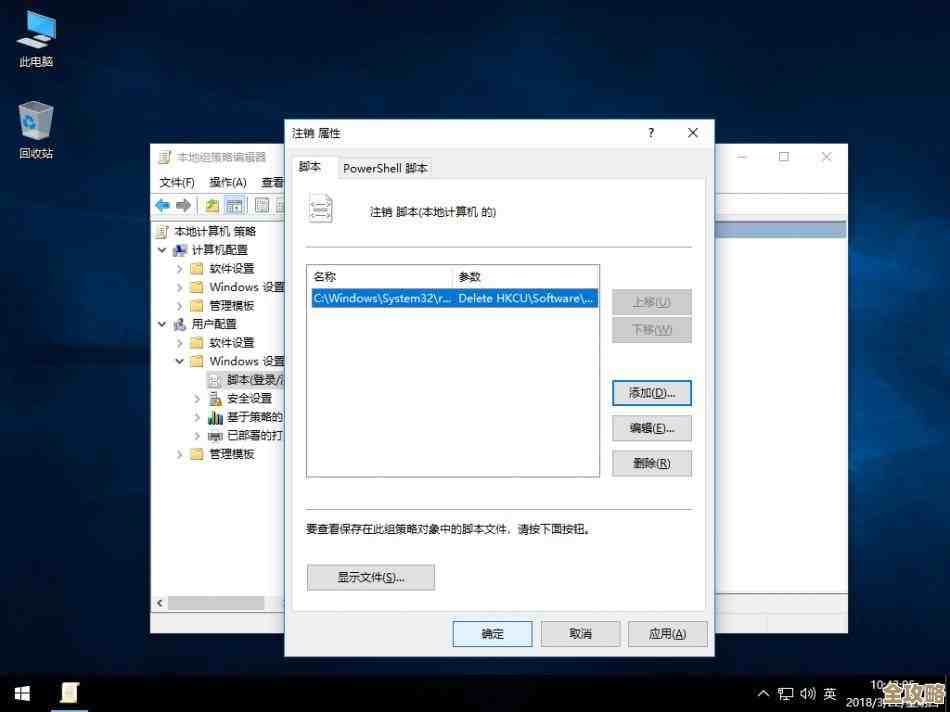Image resolution: width=950 pixels, height=712 pixels.
Task: Switch to the PowerShell 脚本 tab
Action: click(384, 168)
